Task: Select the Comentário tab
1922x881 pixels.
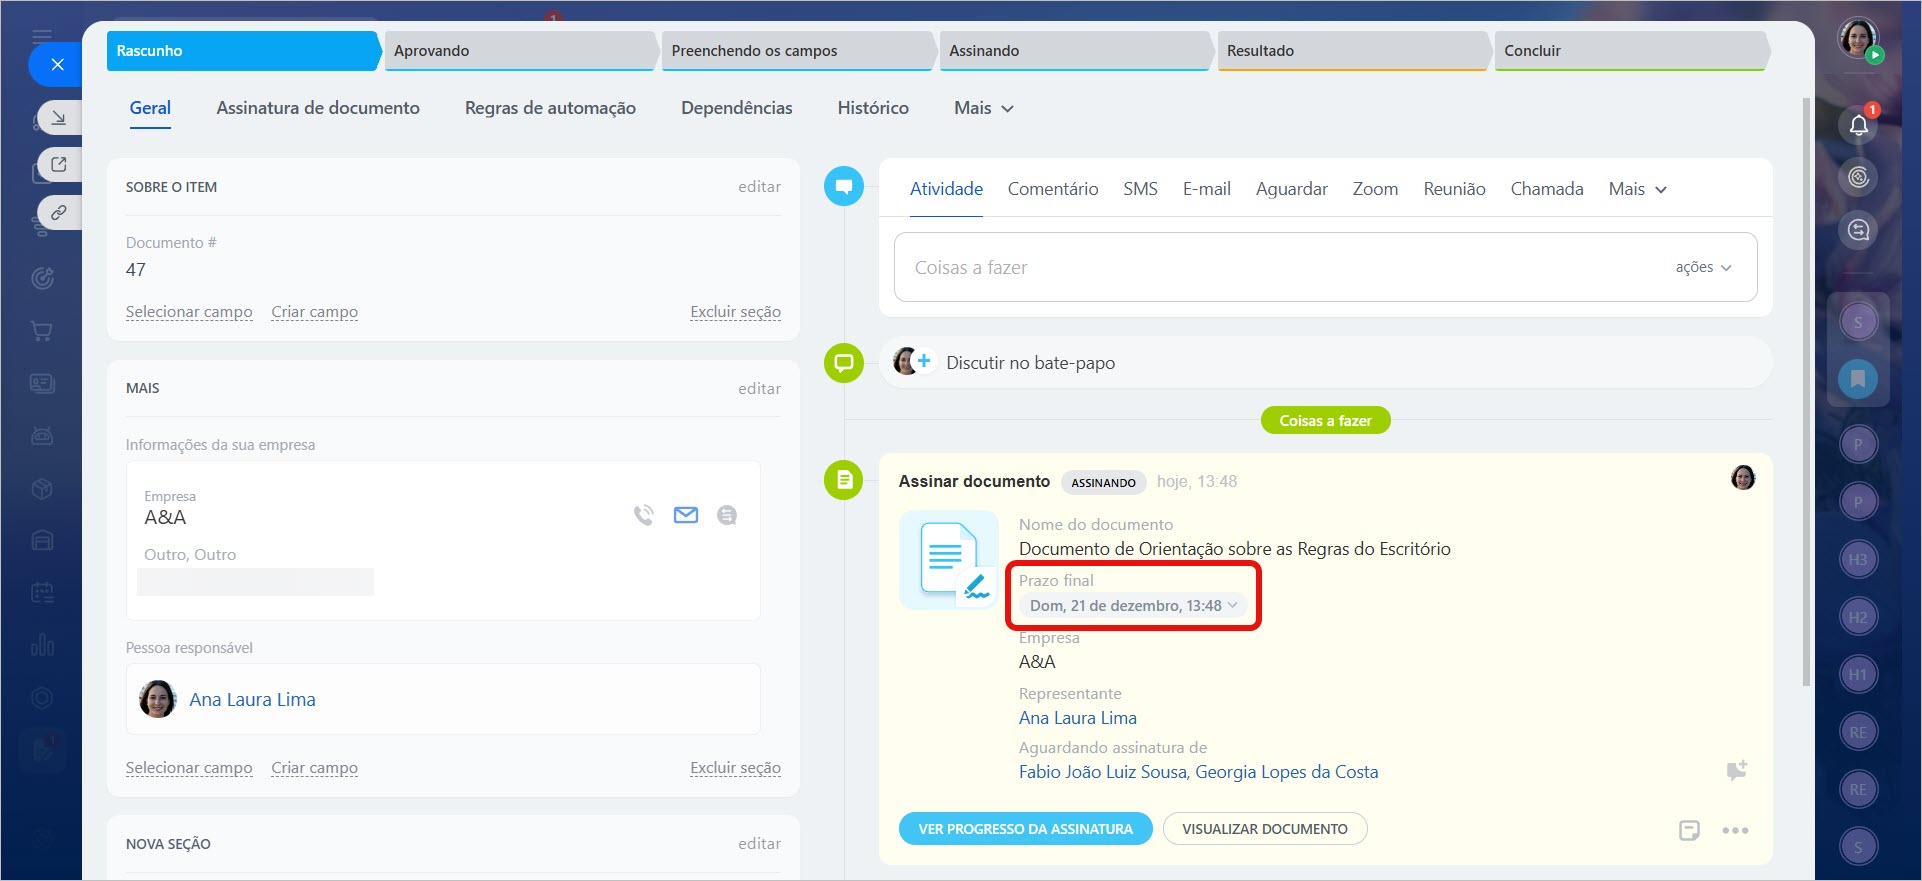Action: tap(1052, 189)
